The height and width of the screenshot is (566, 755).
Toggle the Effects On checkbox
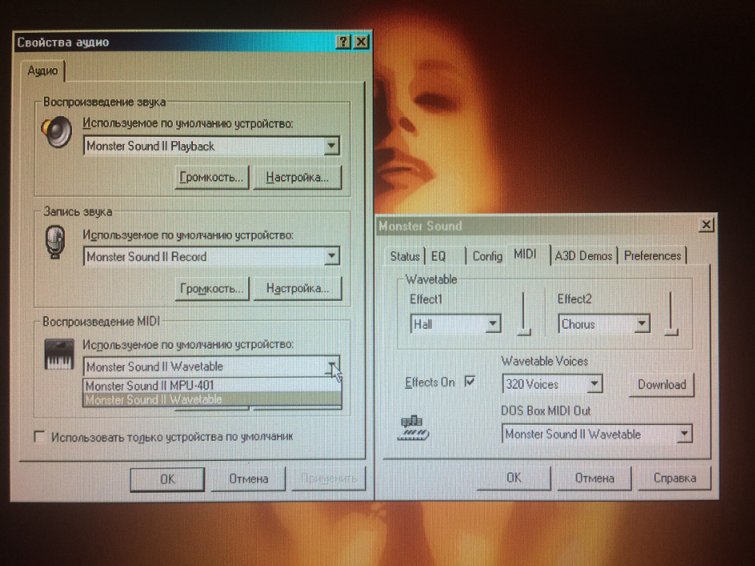470,382
